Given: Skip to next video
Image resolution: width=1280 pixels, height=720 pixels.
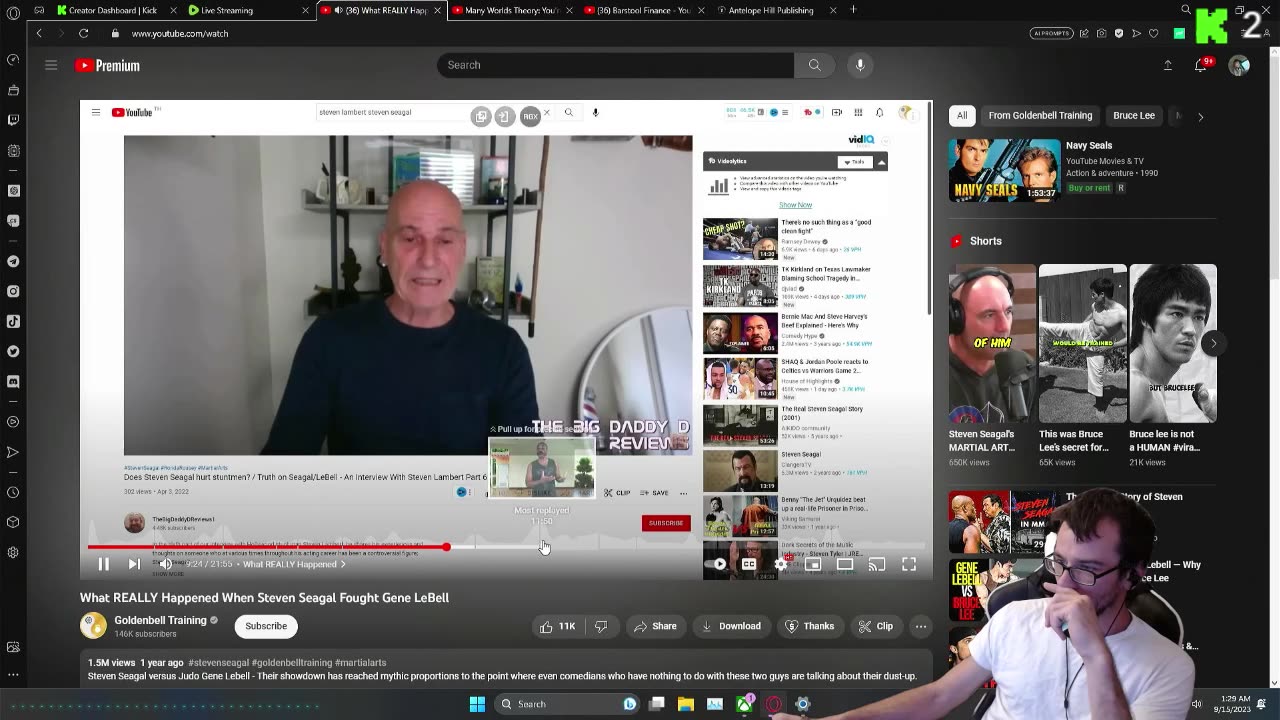Looking at the screenshot, I should click(x=134, y=564).
